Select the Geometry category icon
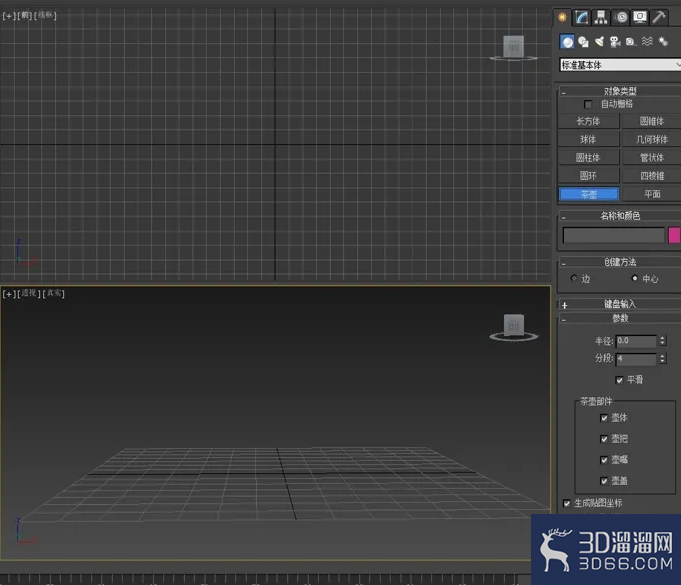The image size is (681, 585). coord(567,42)
